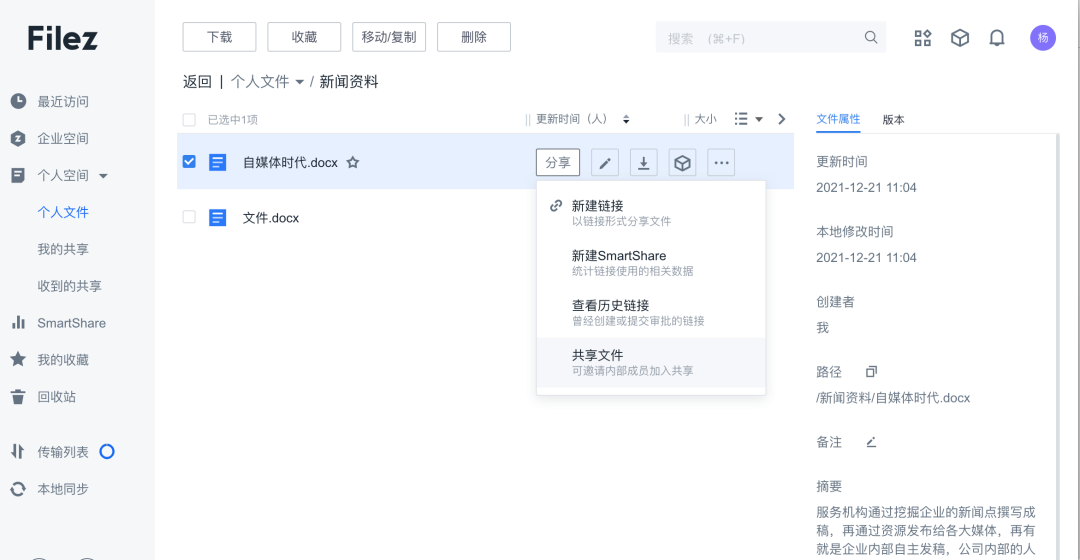Click the cube icon in 自媒体时代.docx row

click(x=682, y=163)
